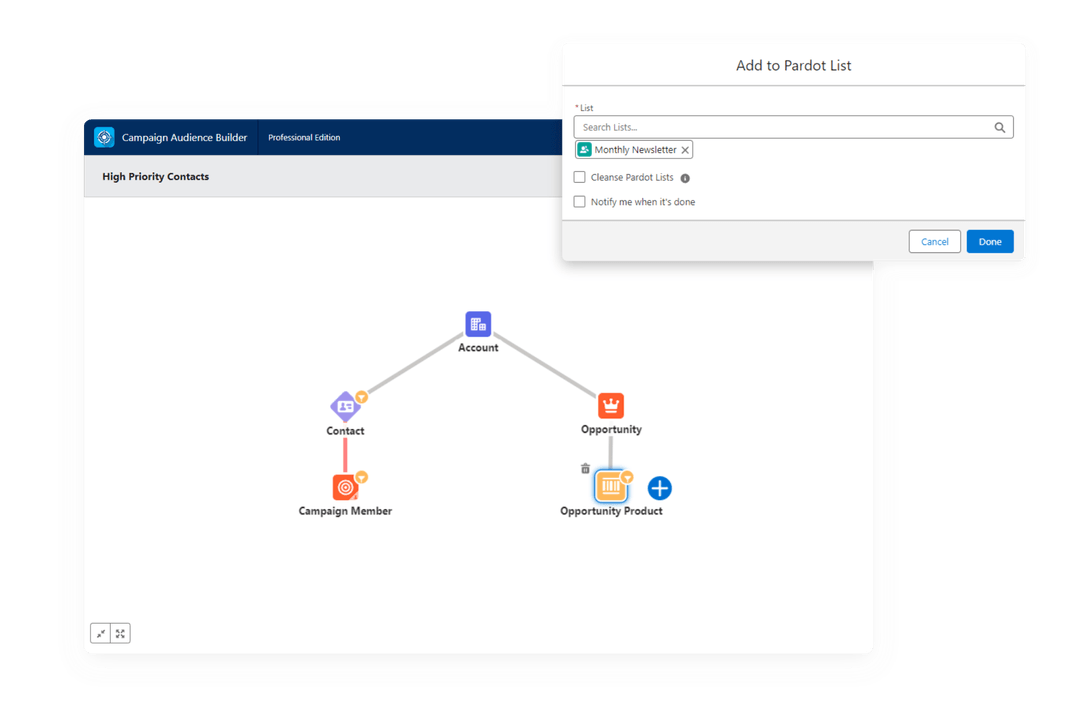The image size is (1080, 714).
Task: Select the Opportunity Product node icon
Action: (x=612, y=487)
